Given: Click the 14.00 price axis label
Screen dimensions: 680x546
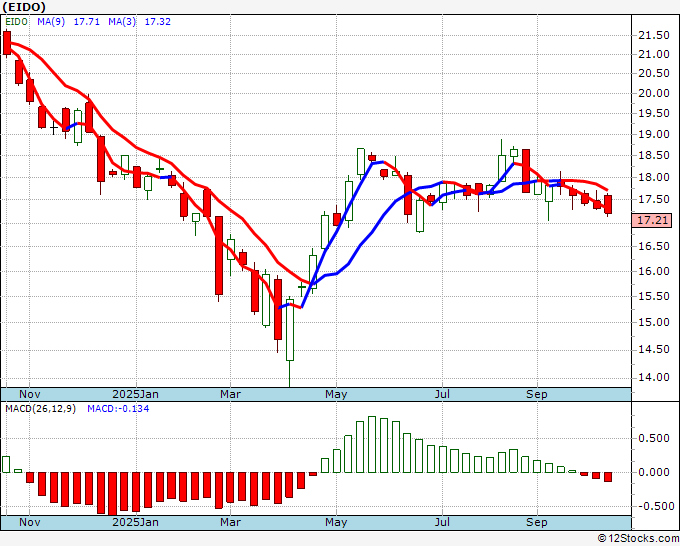Looking at the screenshot, I should click(x=654, y=377).
